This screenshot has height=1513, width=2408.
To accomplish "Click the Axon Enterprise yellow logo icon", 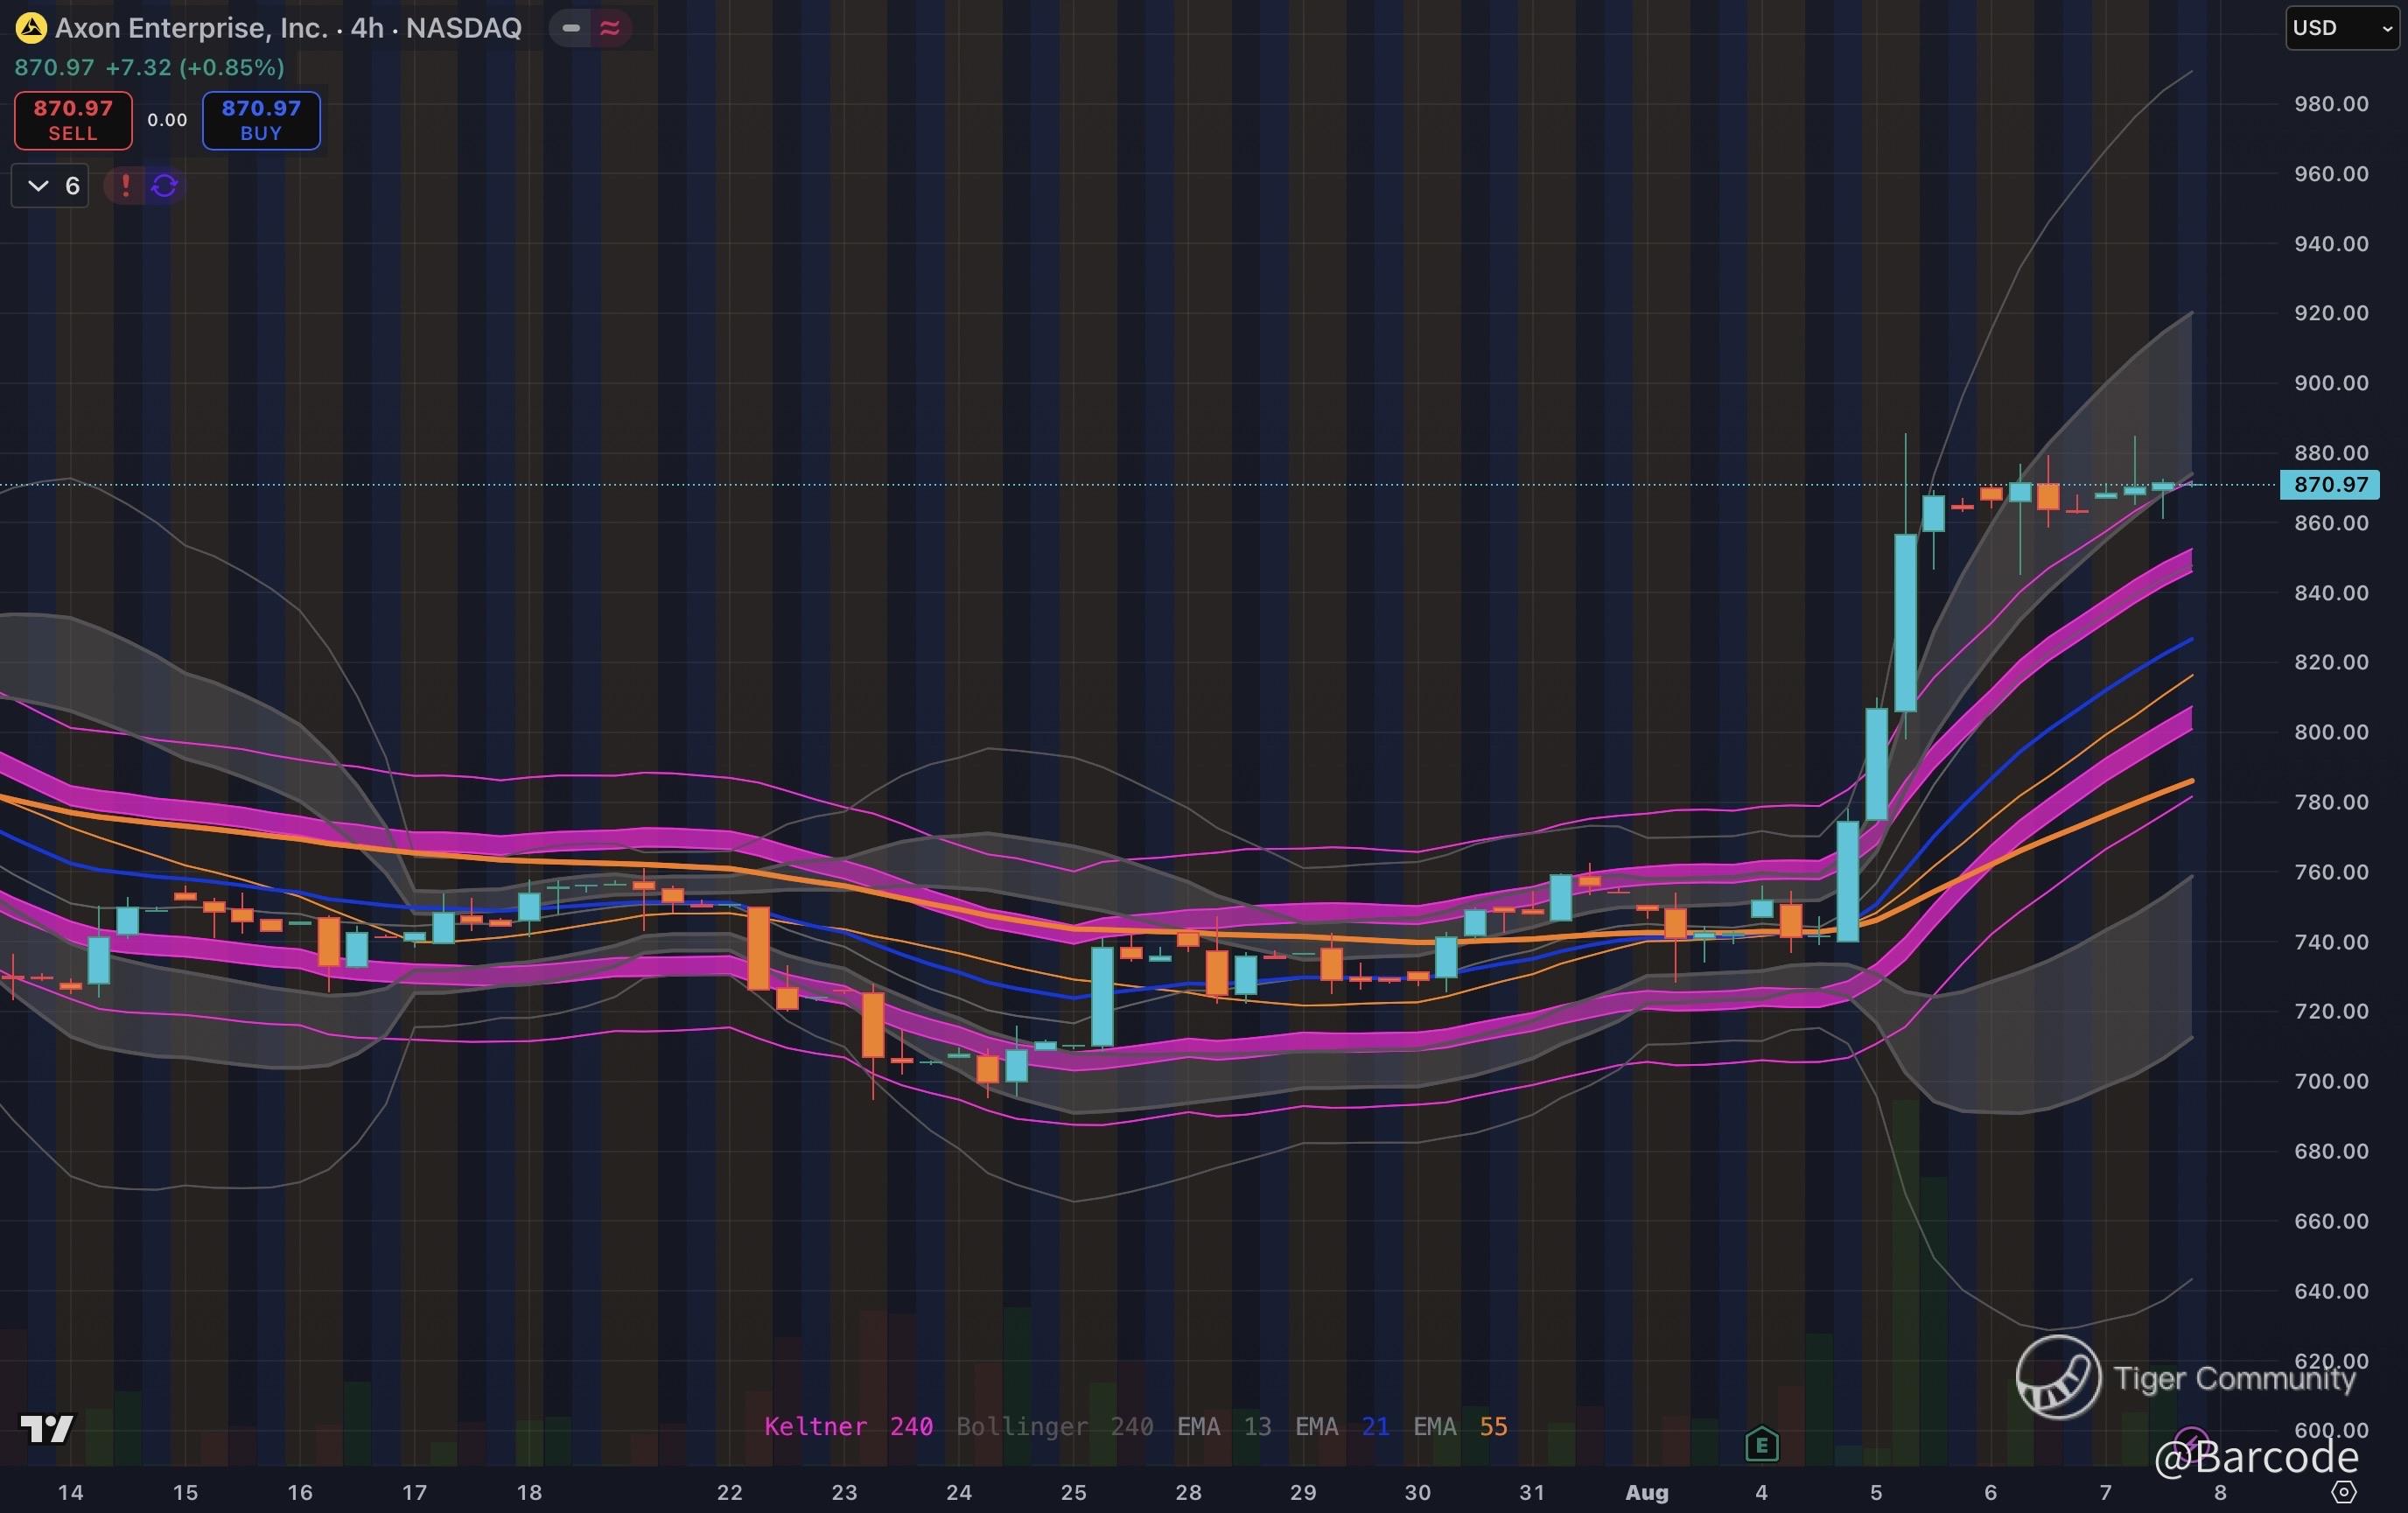I will [x=31, y=28].
